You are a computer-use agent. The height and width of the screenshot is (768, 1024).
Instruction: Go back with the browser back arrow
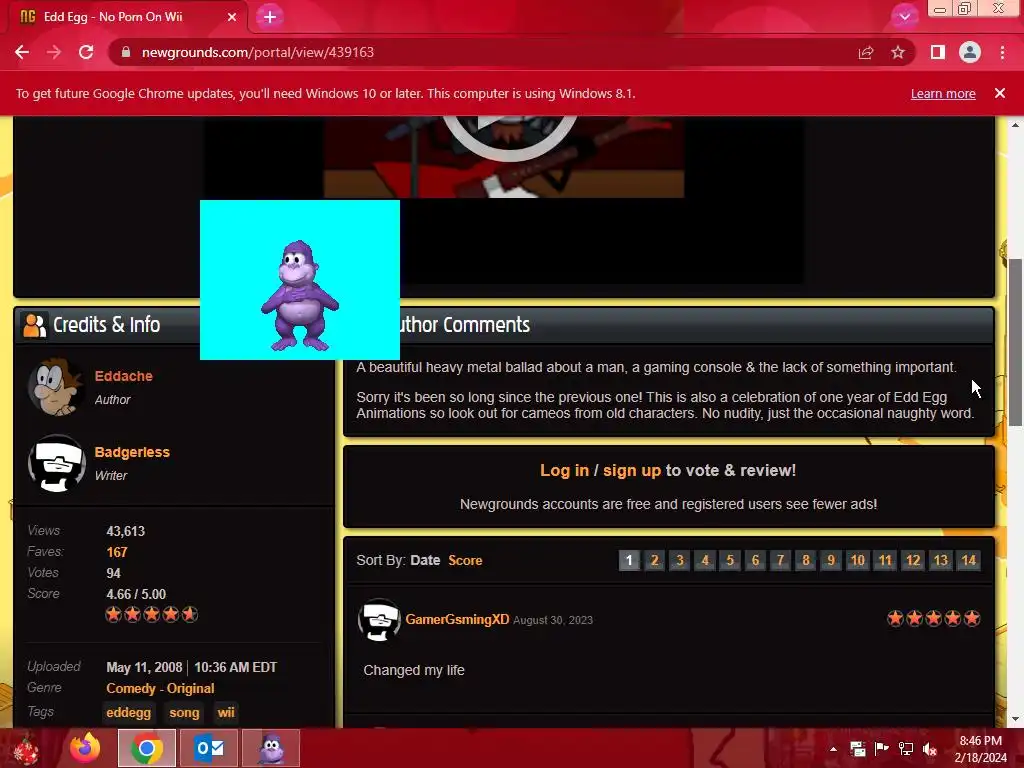pos(22,52)
